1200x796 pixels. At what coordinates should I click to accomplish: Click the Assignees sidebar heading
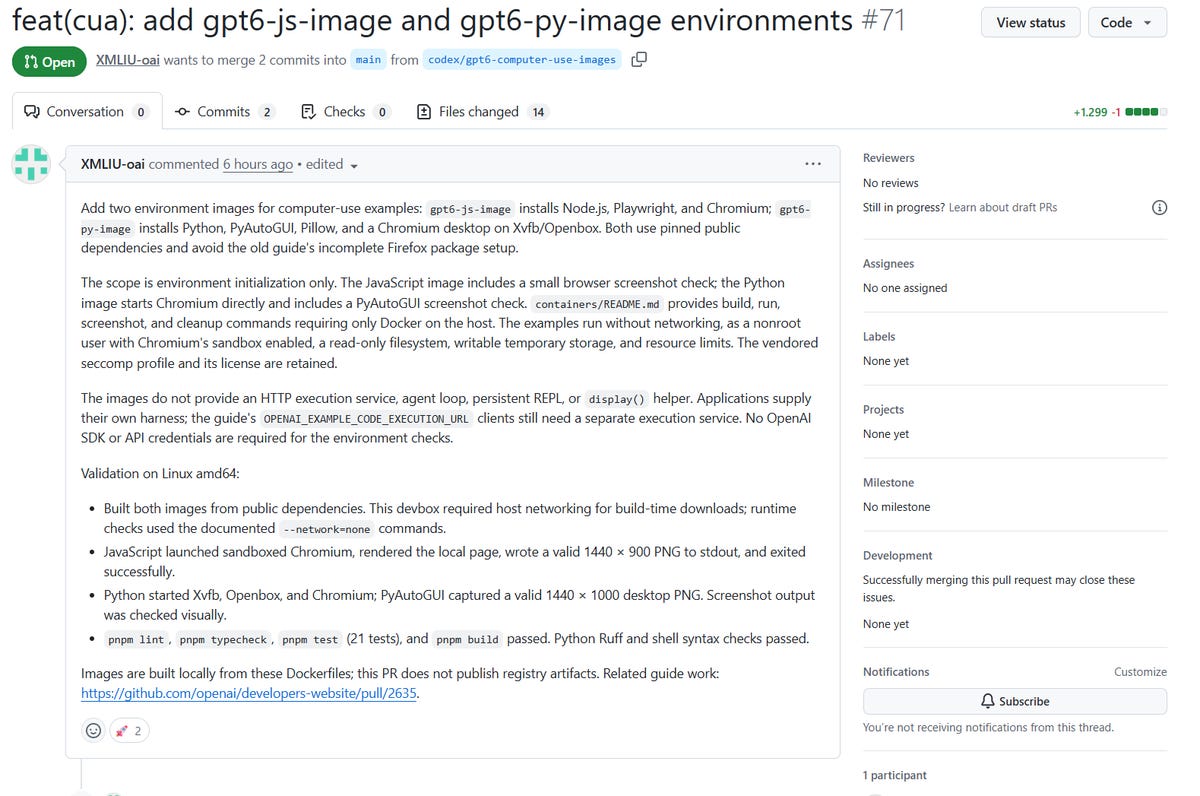point(888,264)
